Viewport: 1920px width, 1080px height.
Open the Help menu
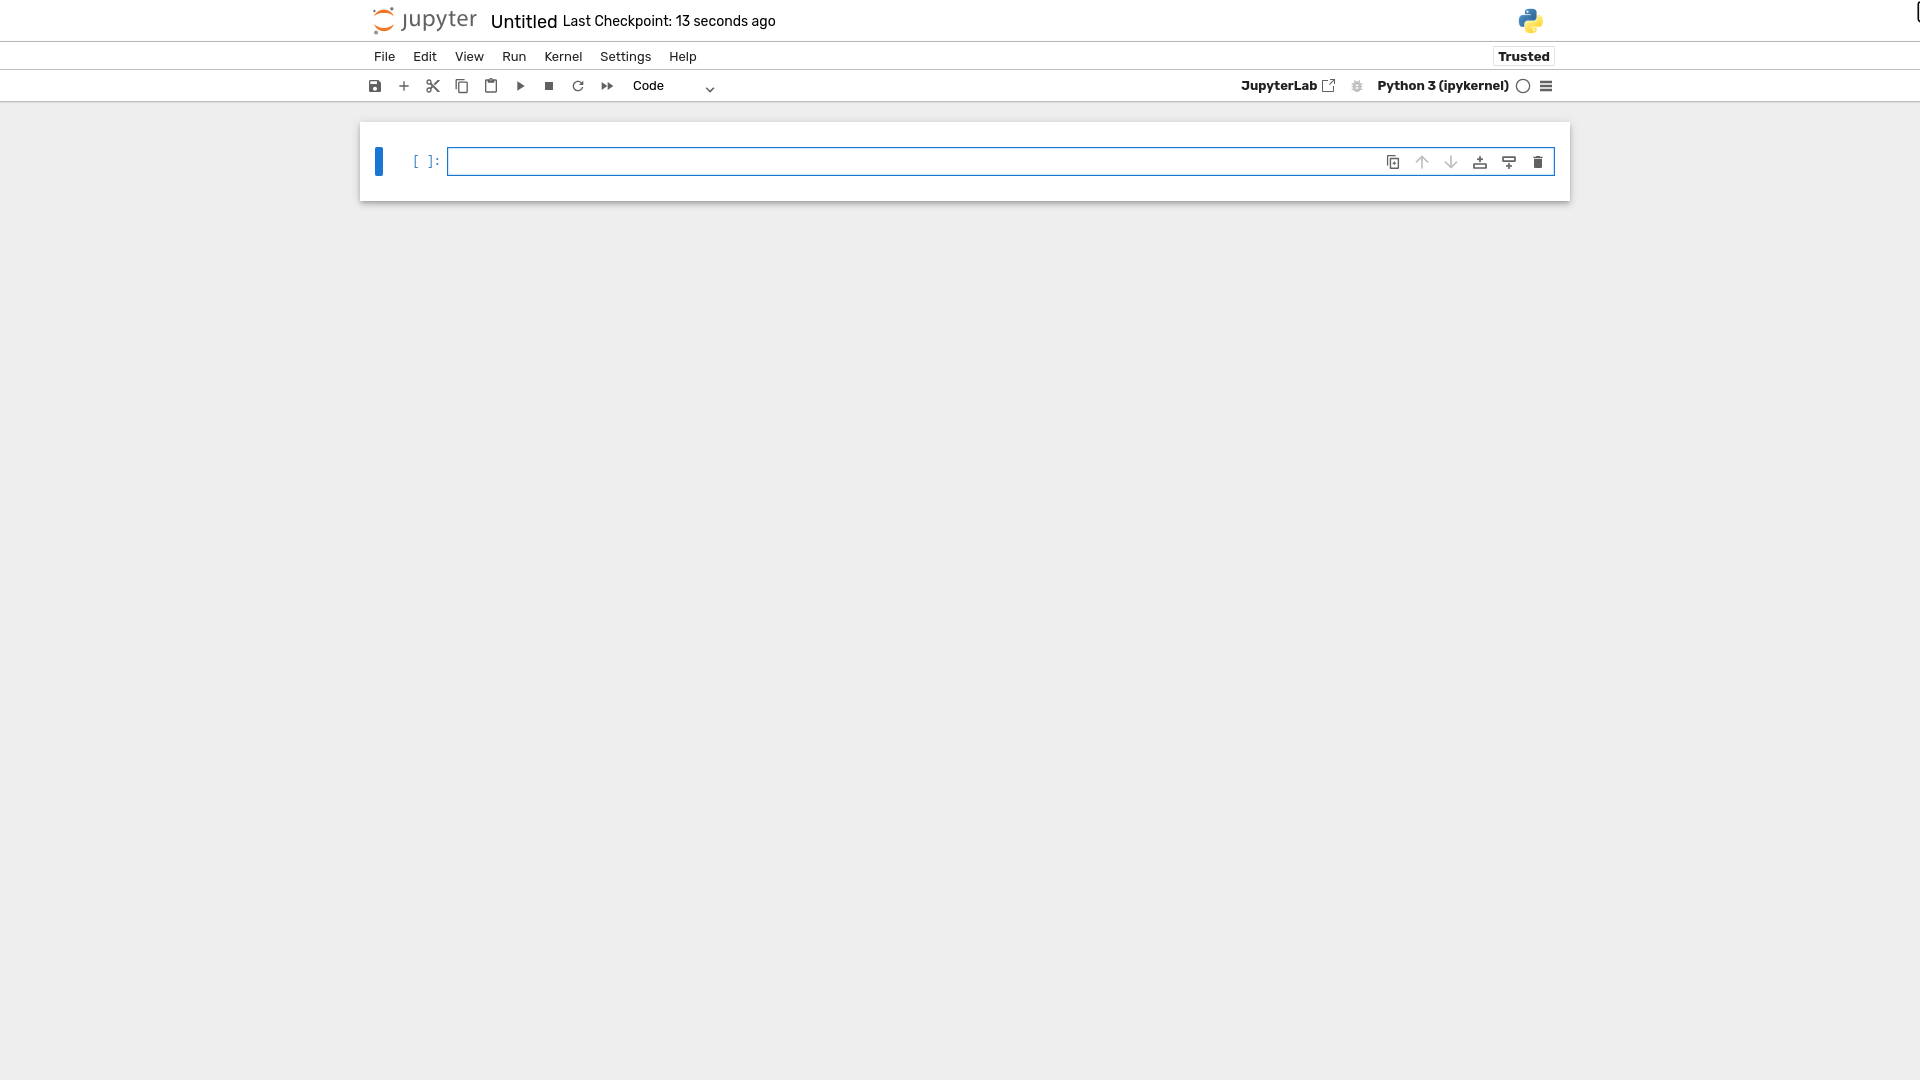683,57
